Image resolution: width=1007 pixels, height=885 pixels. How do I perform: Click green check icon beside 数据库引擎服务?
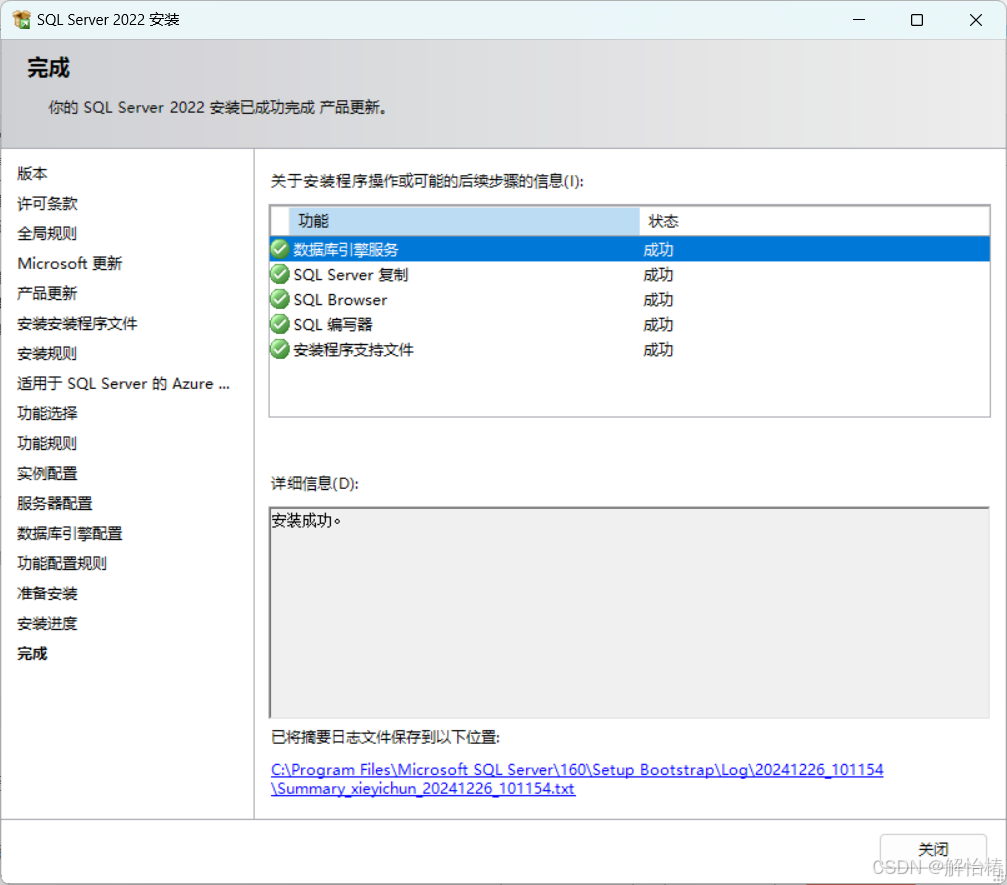click(279, 249)
